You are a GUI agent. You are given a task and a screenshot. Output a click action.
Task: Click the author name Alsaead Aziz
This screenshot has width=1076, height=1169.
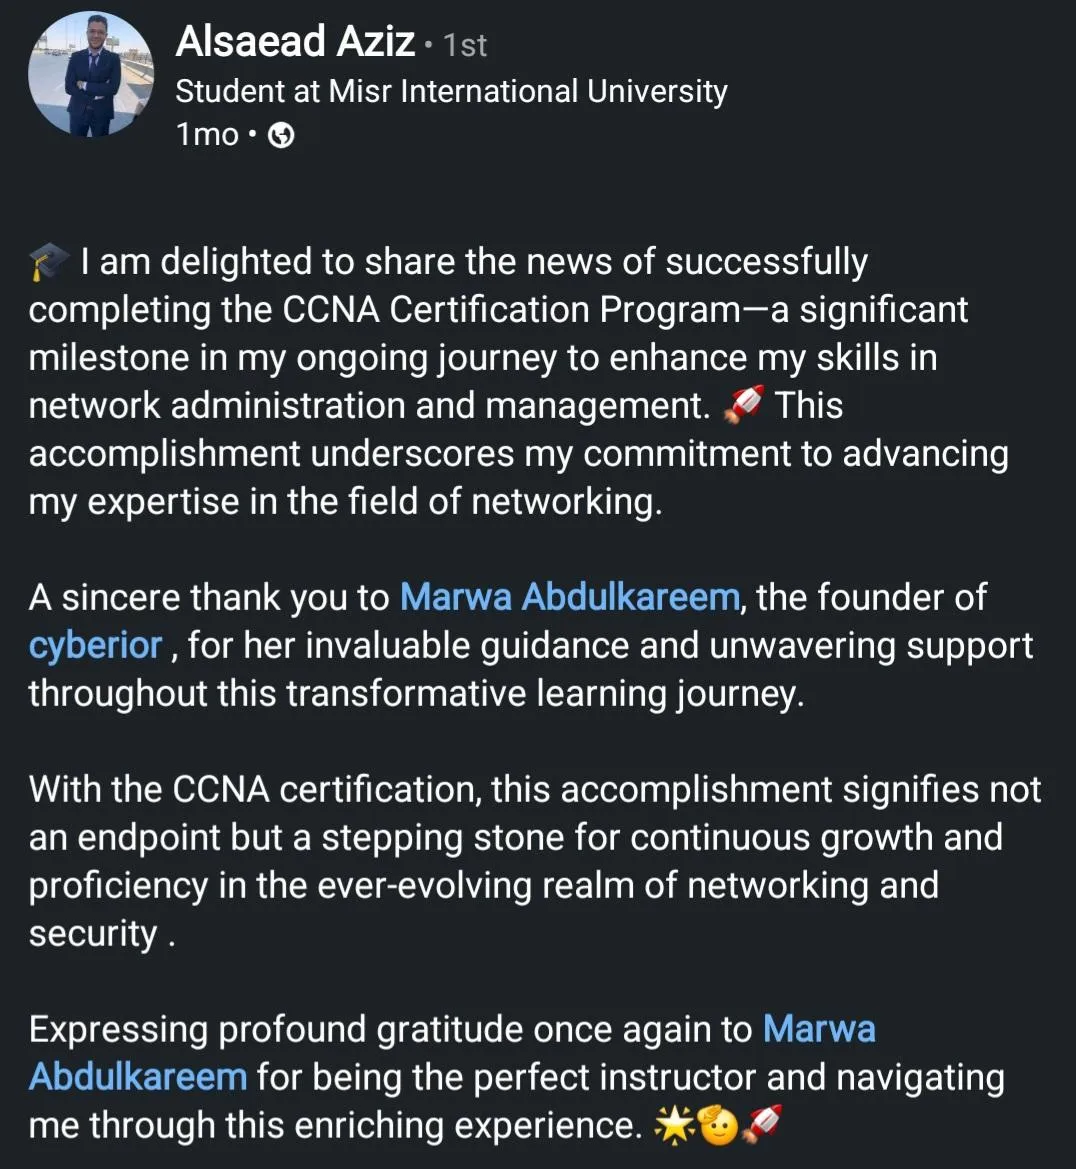click(x=295, y=42)
